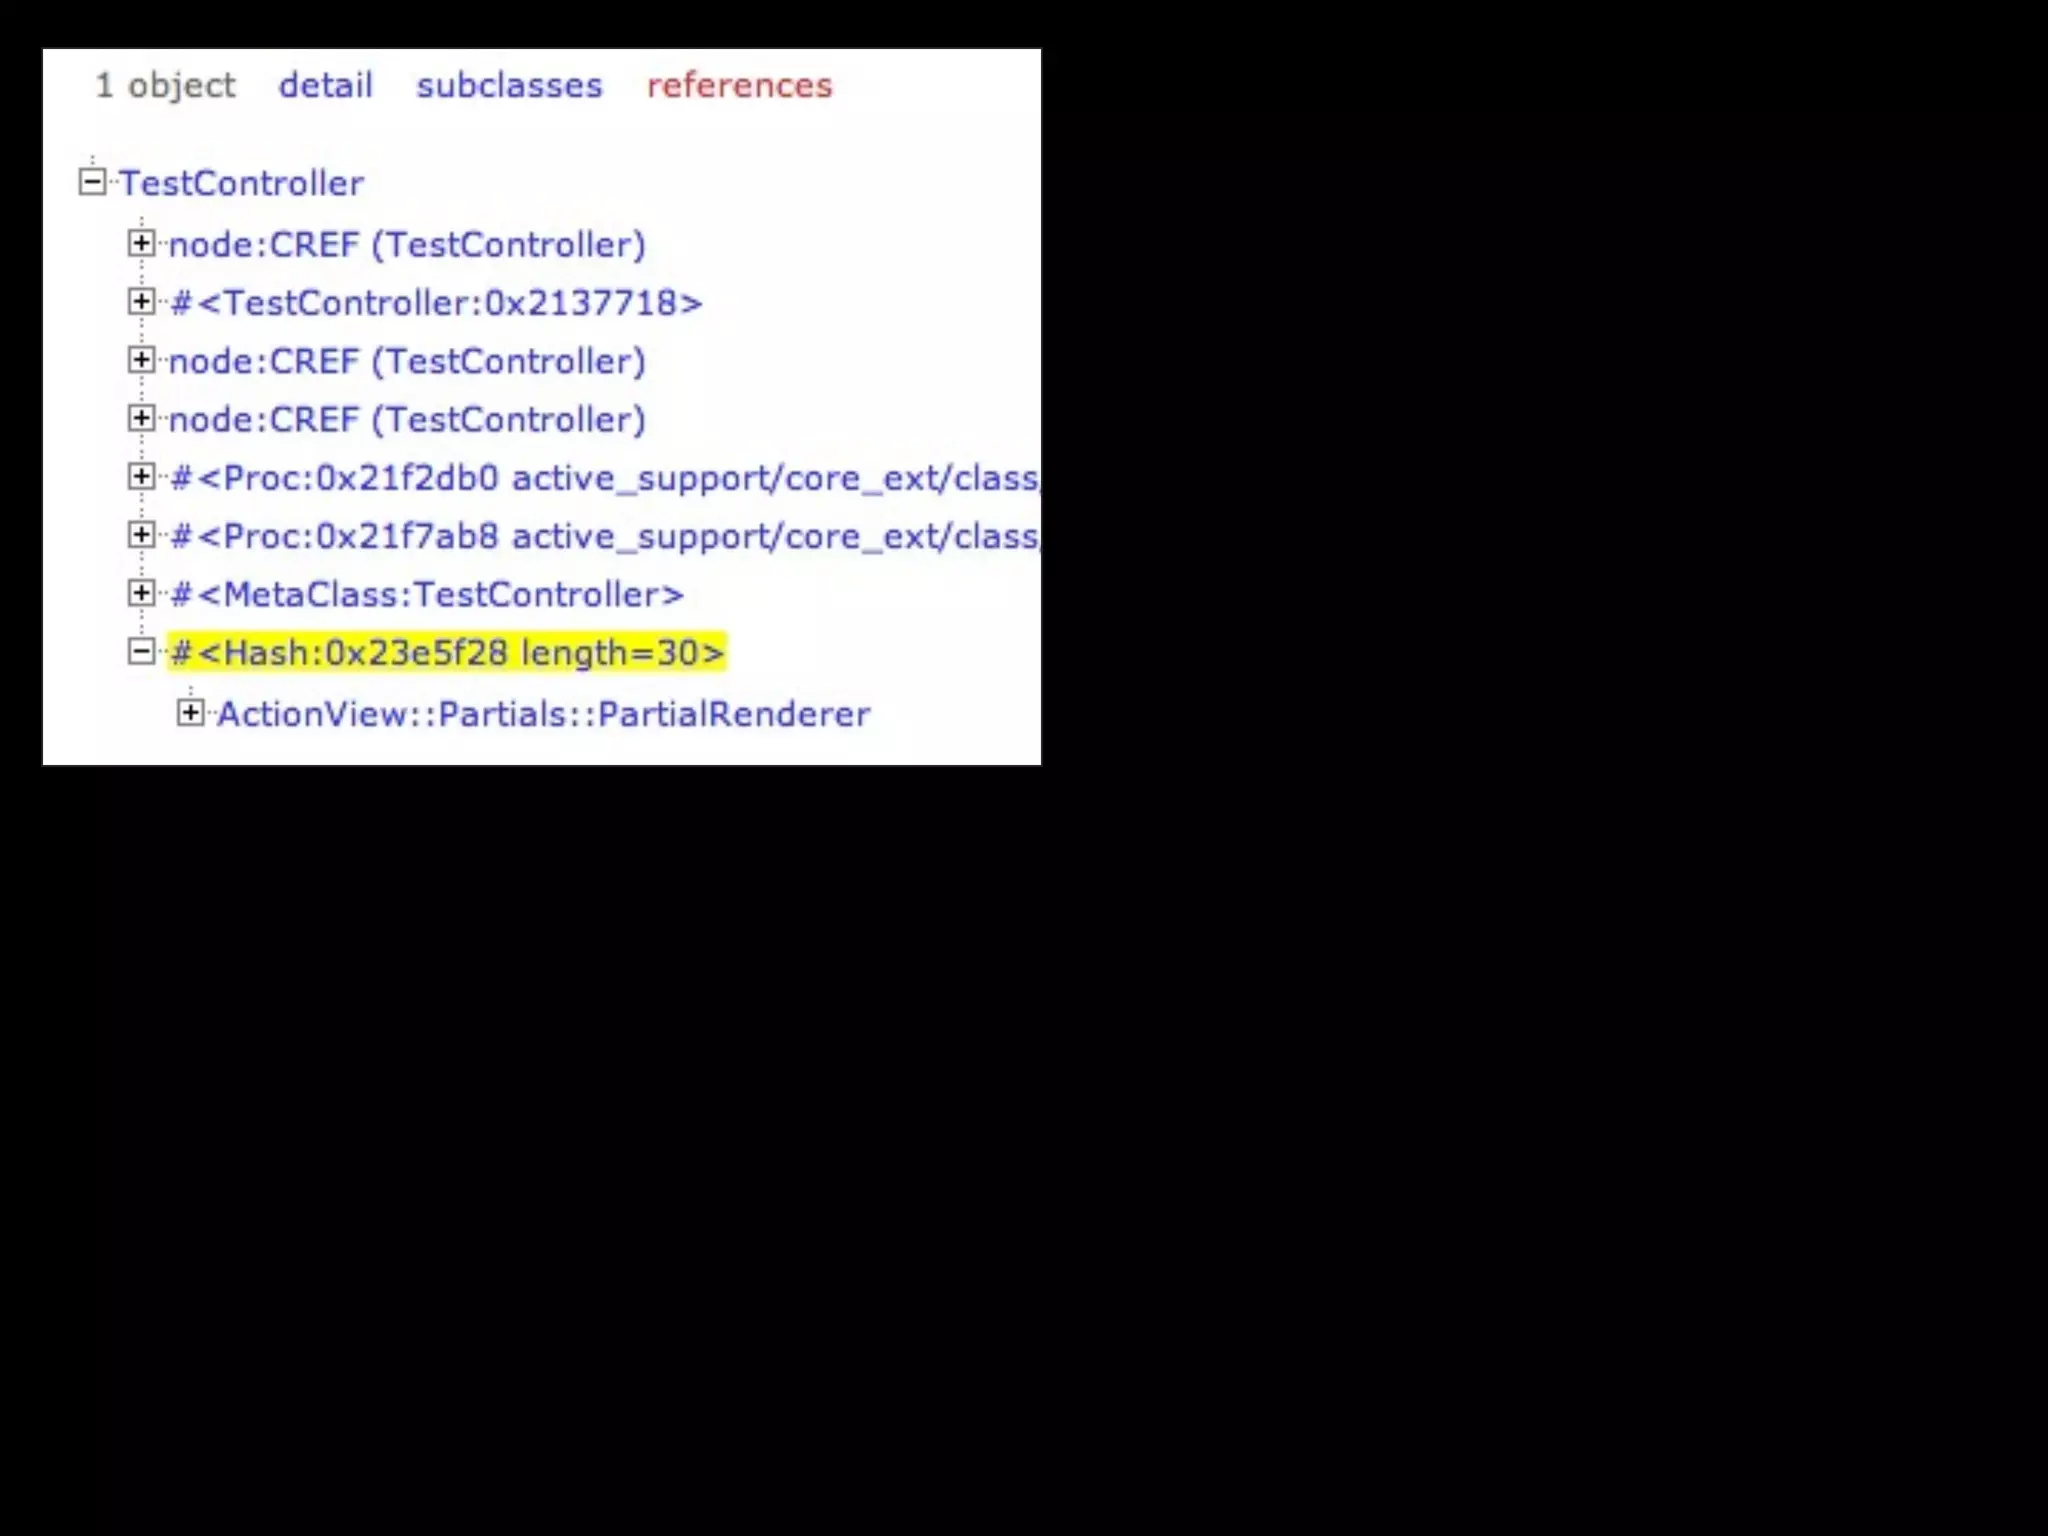Open the detail tab
The height and width of the screenshot is (1536, 2048).
click(x=325, y=85)
